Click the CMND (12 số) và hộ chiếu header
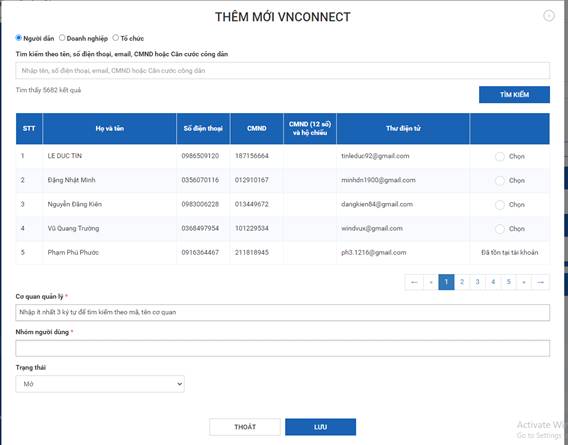568x445 pixels. click(310, 128)
